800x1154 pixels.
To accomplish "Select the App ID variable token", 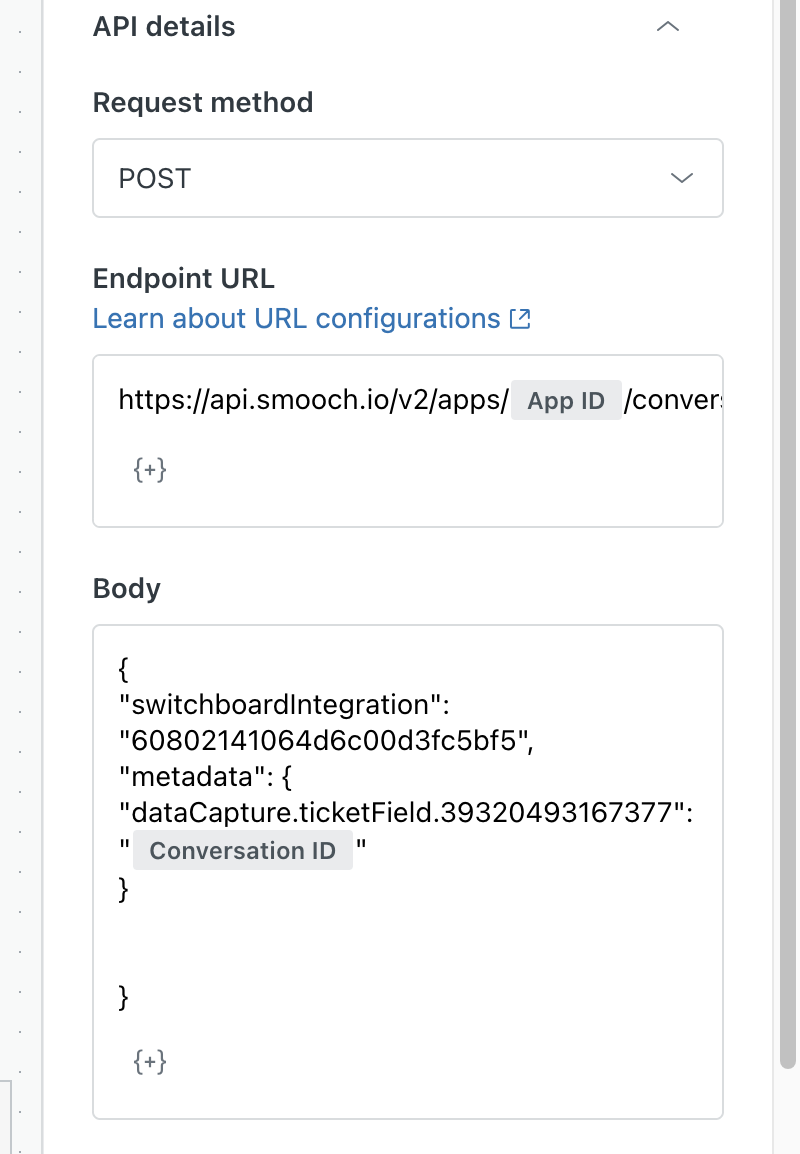I will 566,401.
